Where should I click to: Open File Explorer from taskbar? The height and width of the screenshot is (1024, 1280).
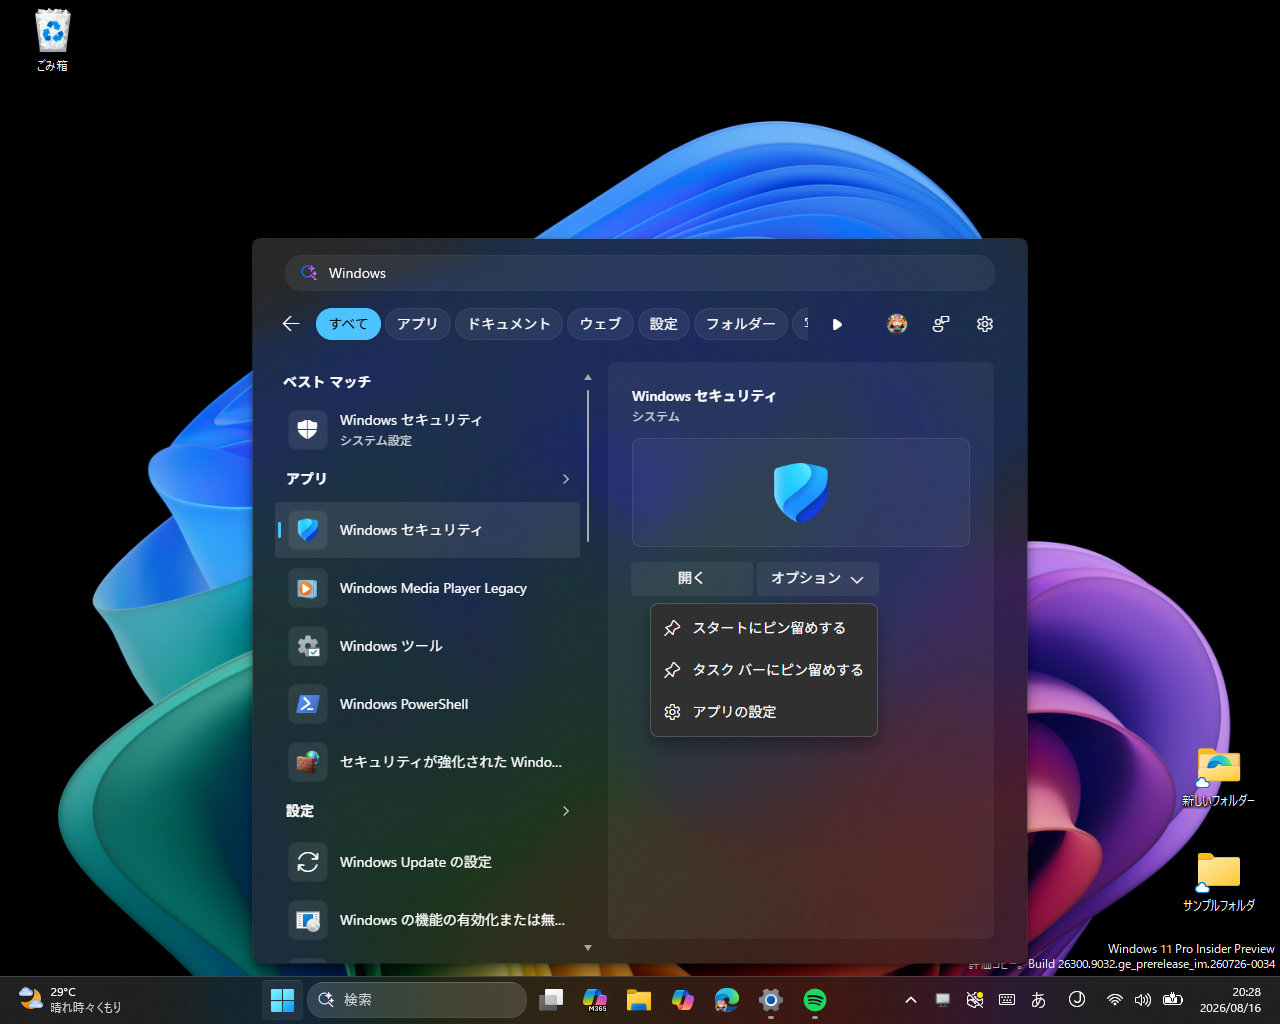click(639, 1000)
